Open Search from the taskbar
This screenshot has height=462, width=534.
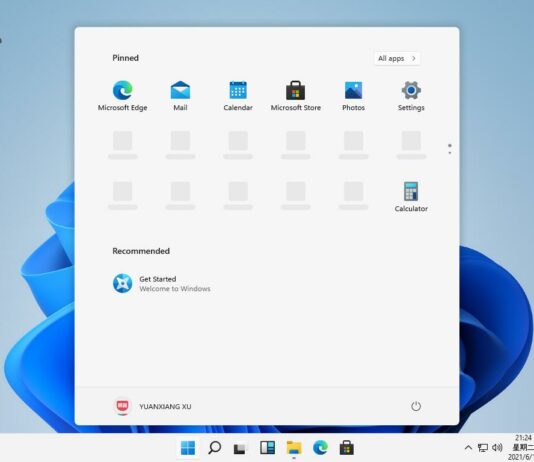point(215,448)
